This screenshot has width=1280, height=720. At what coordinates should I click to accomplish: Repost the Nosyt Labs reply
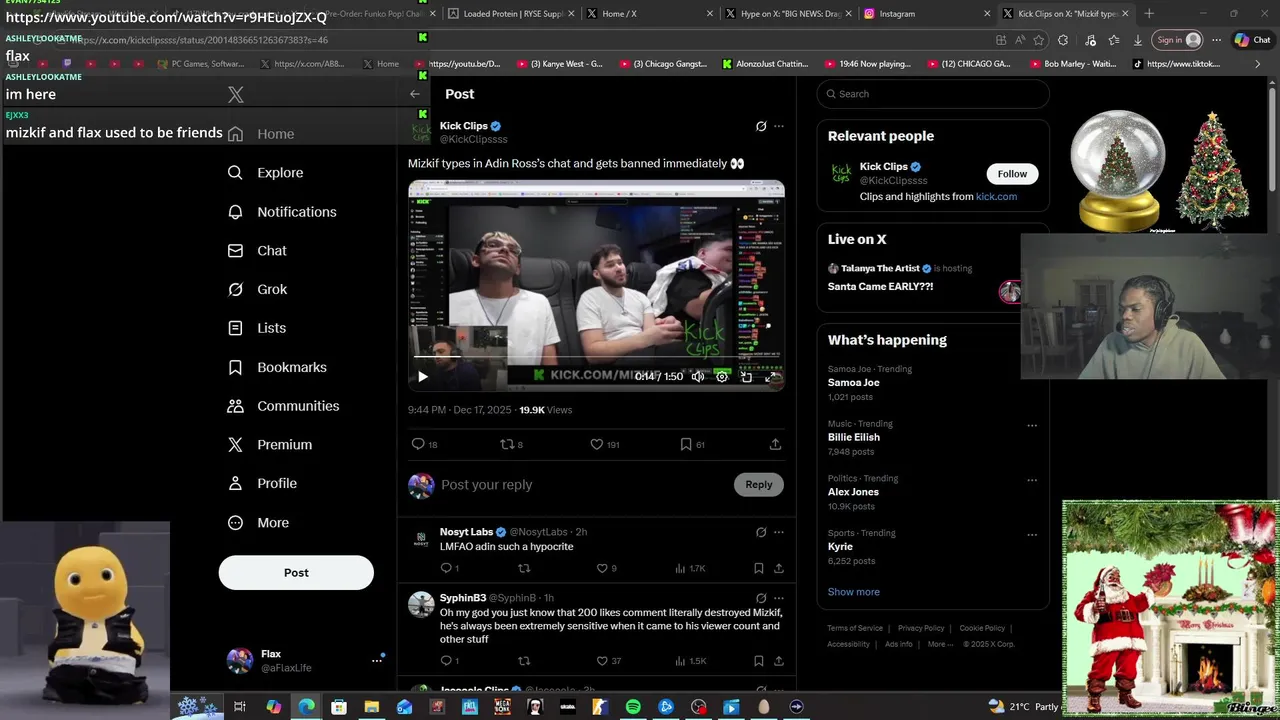tap(524, 568)
